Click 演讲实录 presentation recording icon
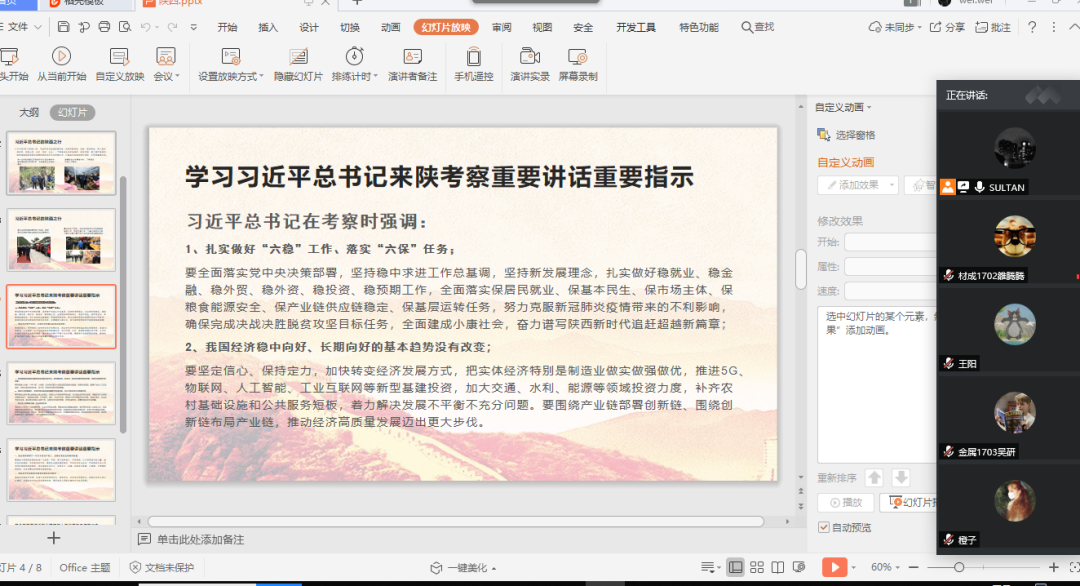This screenshot has width=1080, height=586. pos(530,57)
